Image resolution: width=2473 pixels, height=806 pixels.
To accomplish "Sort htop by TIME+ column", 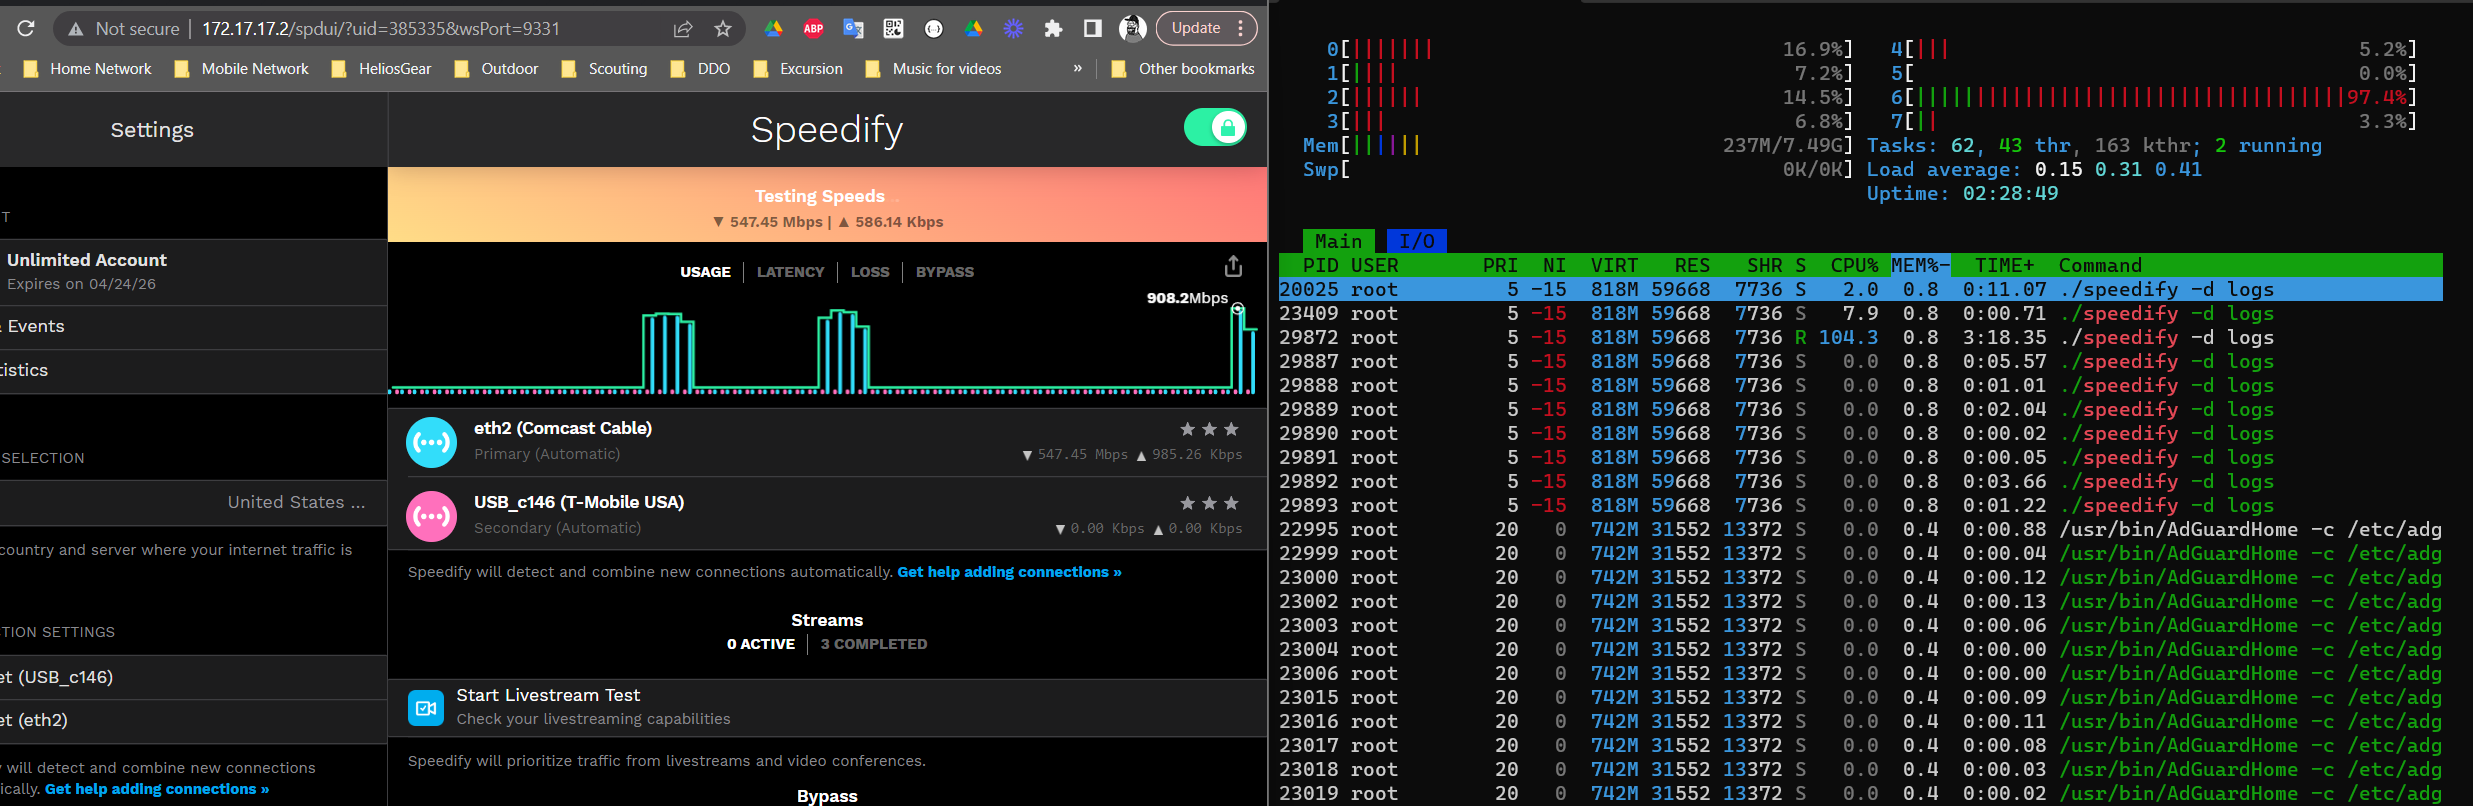I will pos(2004,266).
